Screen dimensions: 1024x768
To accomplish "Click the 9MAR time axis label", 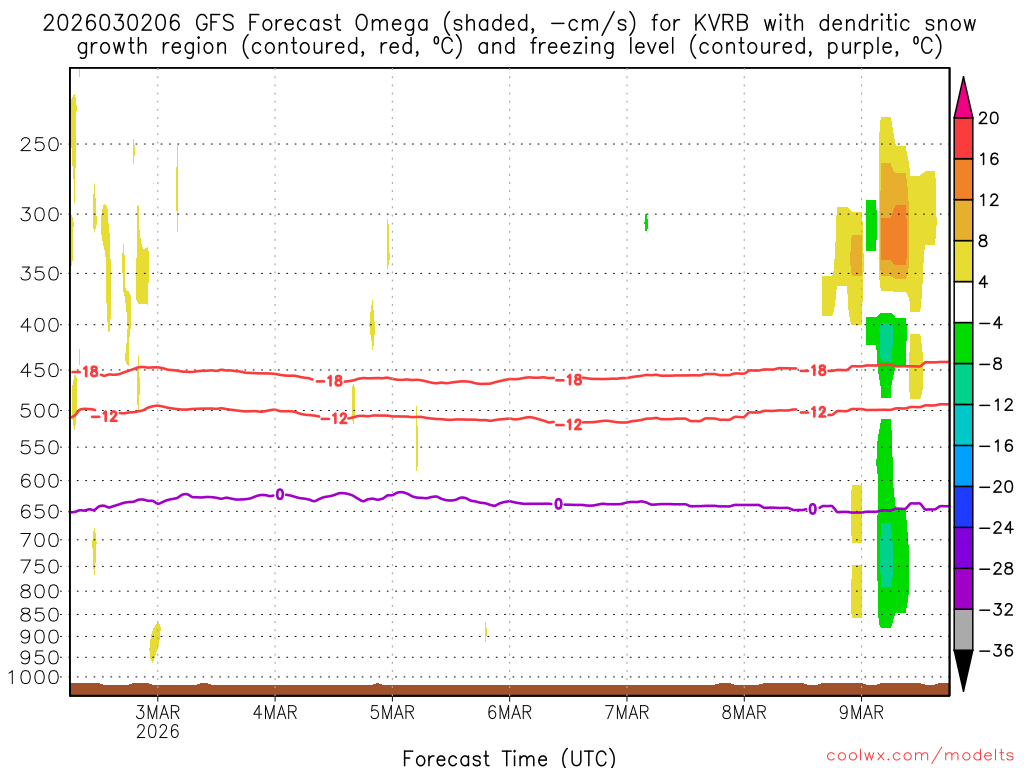I will click(x=861, y=712).
